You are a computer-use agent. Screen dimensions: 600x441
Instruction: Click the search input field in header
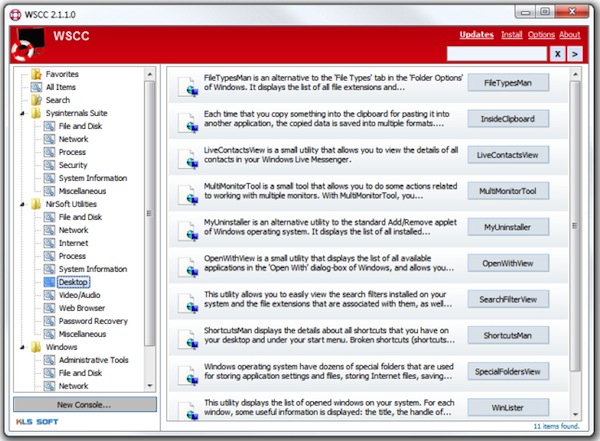click(x=497, y=54)
